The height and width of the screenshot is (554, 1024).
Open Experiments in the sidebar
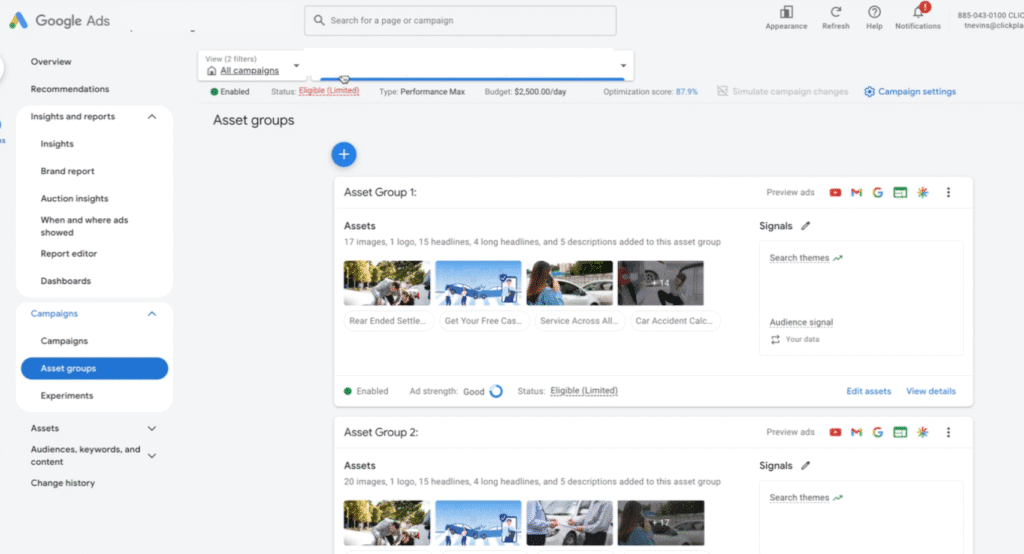point(67,396)
